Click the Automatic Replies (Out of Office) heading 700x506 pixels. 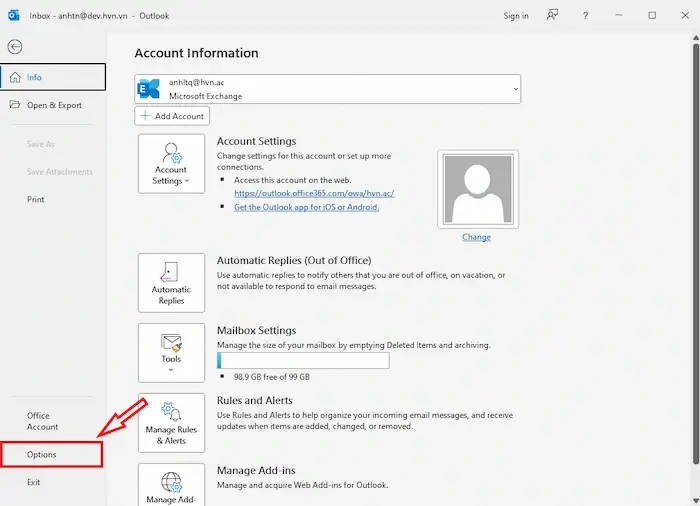(294, 260)
